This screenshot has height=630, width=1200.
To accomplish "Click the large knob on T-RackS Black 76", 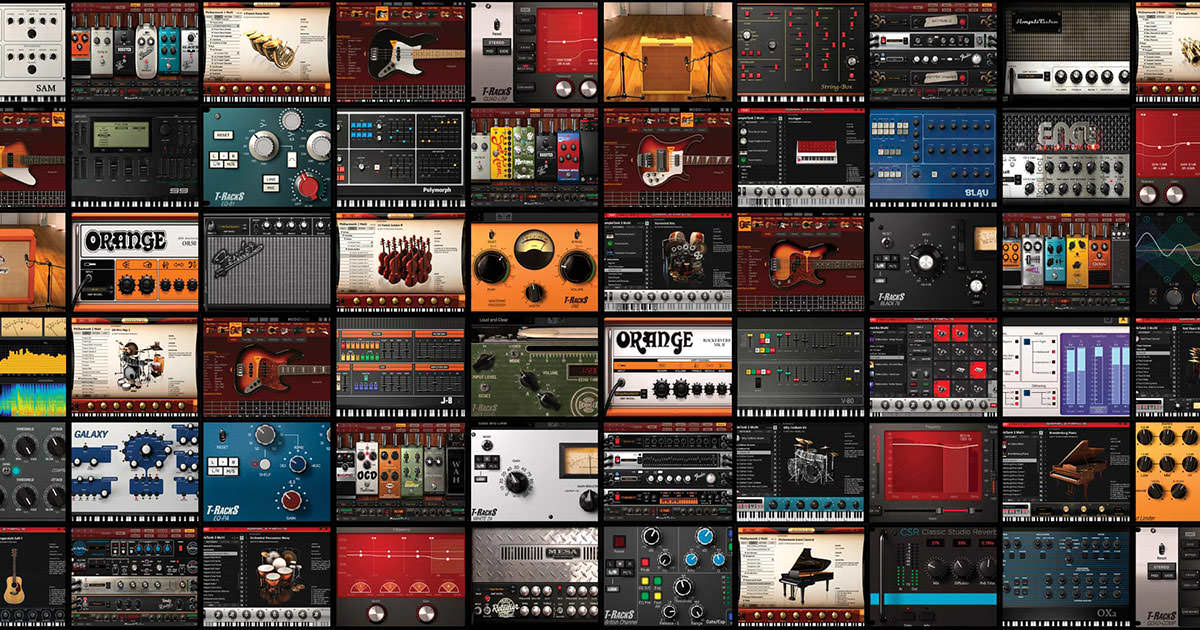I will pyautogui.click(x=926, y=261).
